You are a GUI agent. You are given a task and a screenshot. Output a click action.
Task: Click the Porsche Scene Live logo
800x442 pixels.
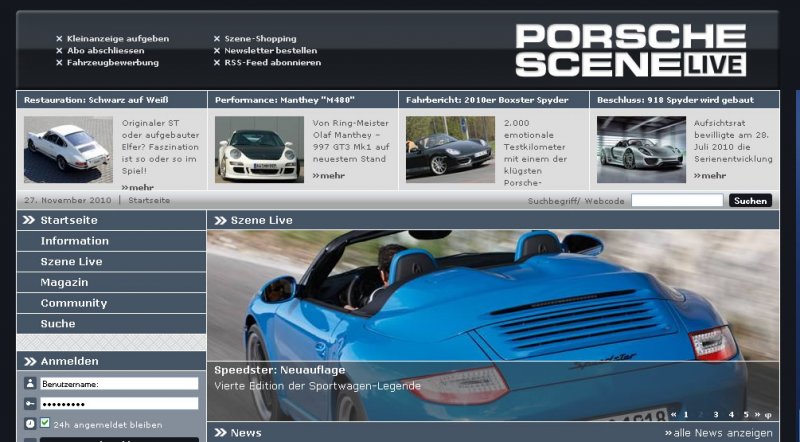631,51
